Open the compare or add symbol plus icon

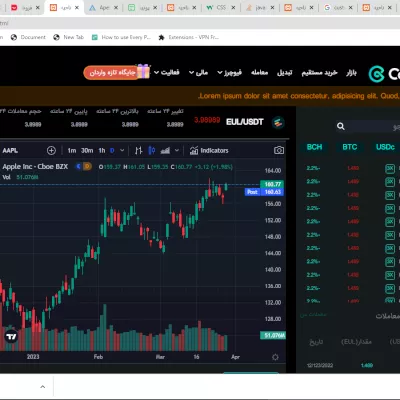click(51, 151)
